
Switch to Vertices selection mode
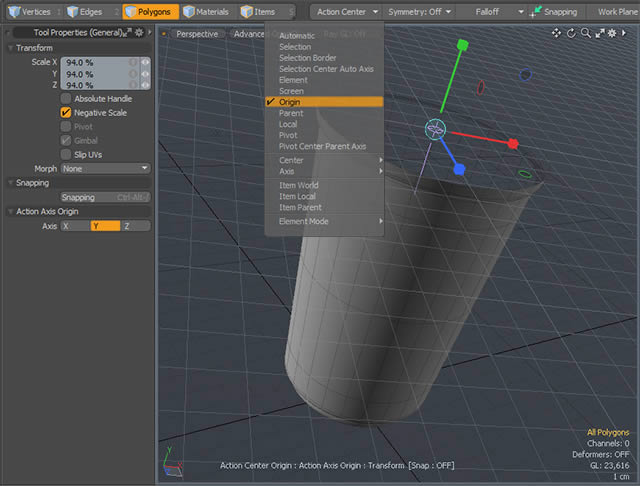tap(30, 12)
